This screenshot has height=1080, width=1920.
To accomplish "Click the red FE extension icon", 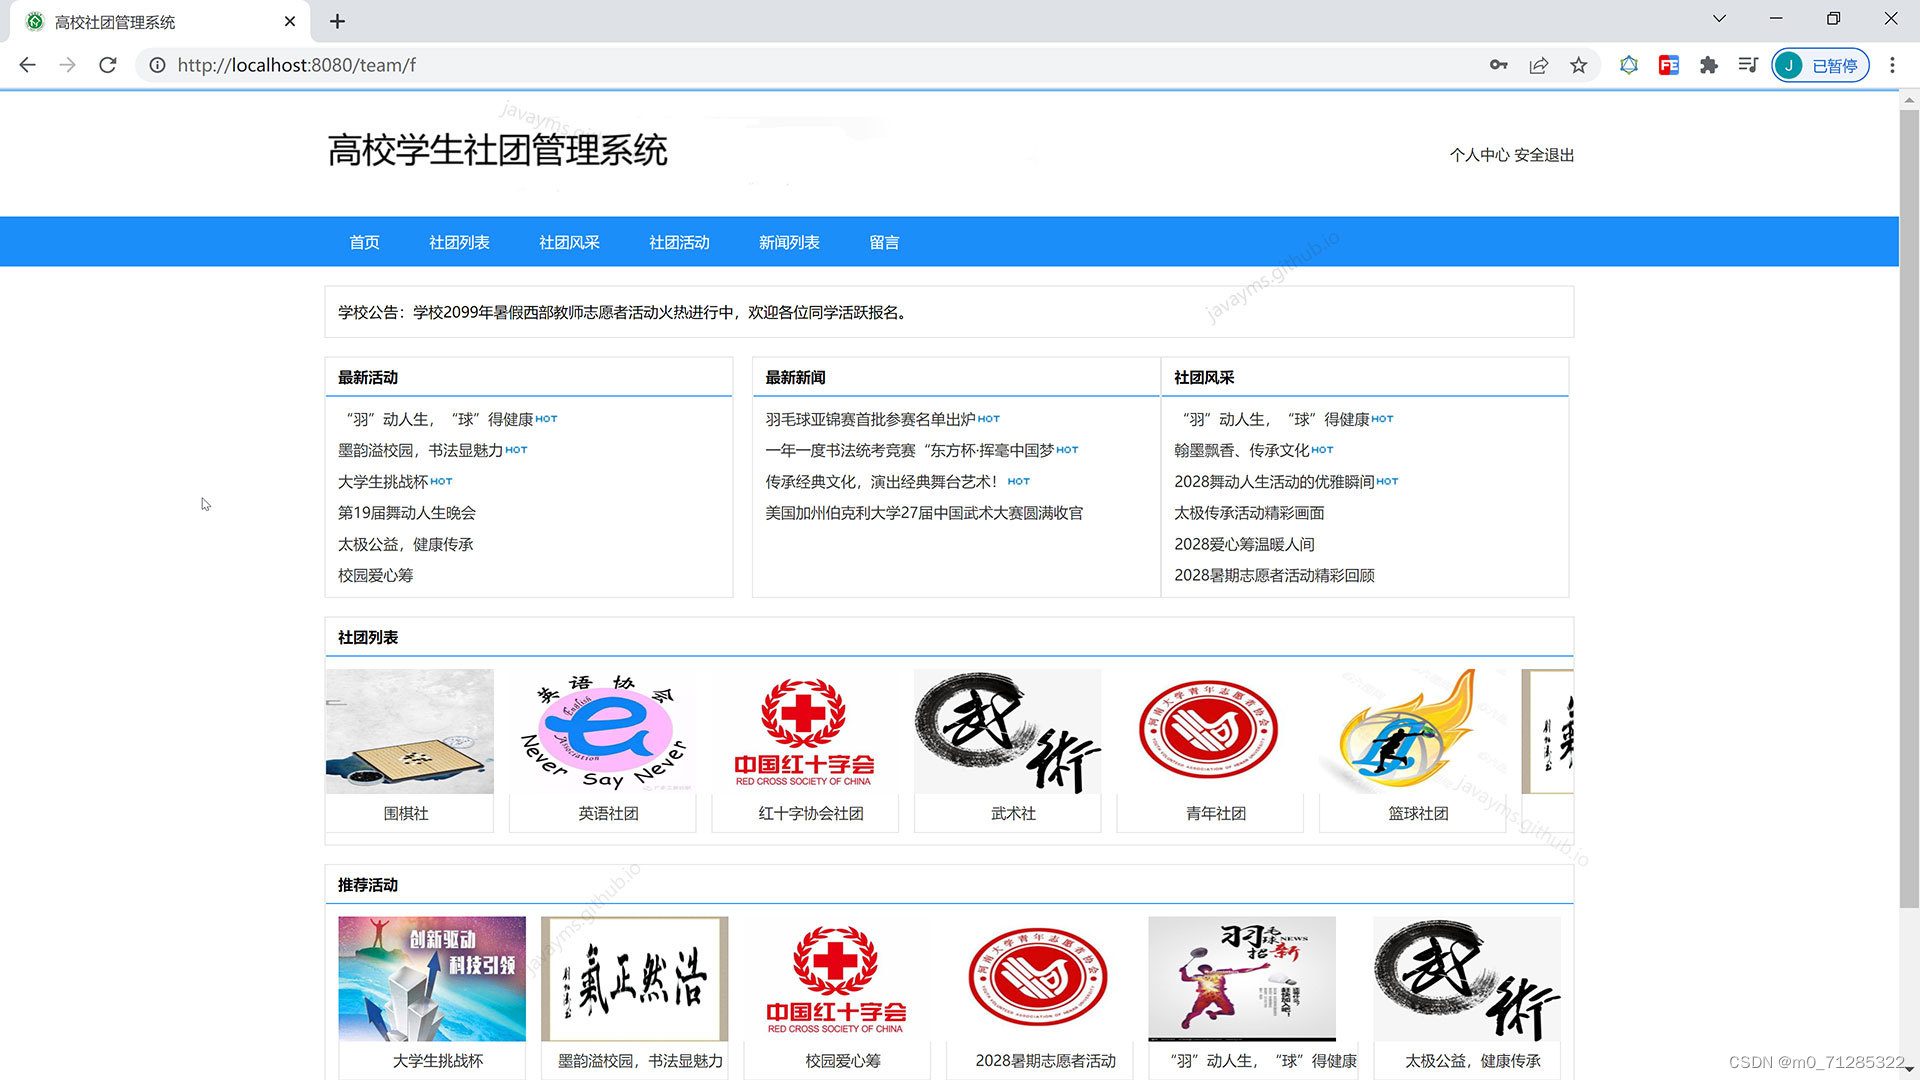I will pyautogui.click(x=1668, y=65).
